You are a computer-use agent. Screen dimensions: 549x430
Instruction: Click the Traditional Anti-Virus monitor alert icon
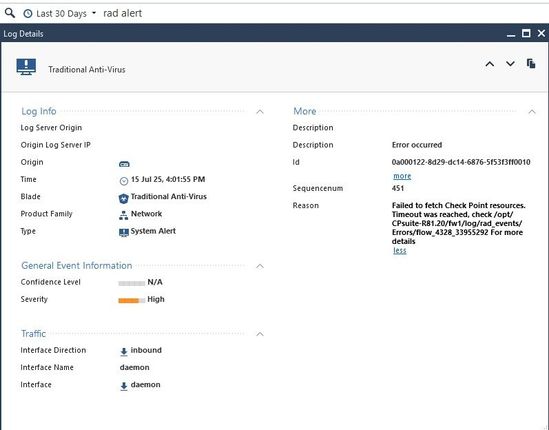26,67
